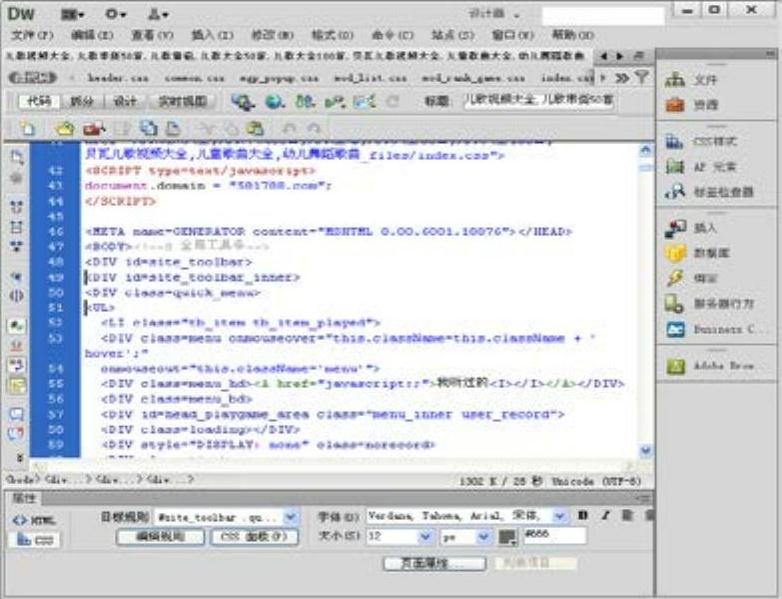Click the text color swatch beside #666
Image resolution: width=782 pixels, height=599 pixels.
coord(508,537)
